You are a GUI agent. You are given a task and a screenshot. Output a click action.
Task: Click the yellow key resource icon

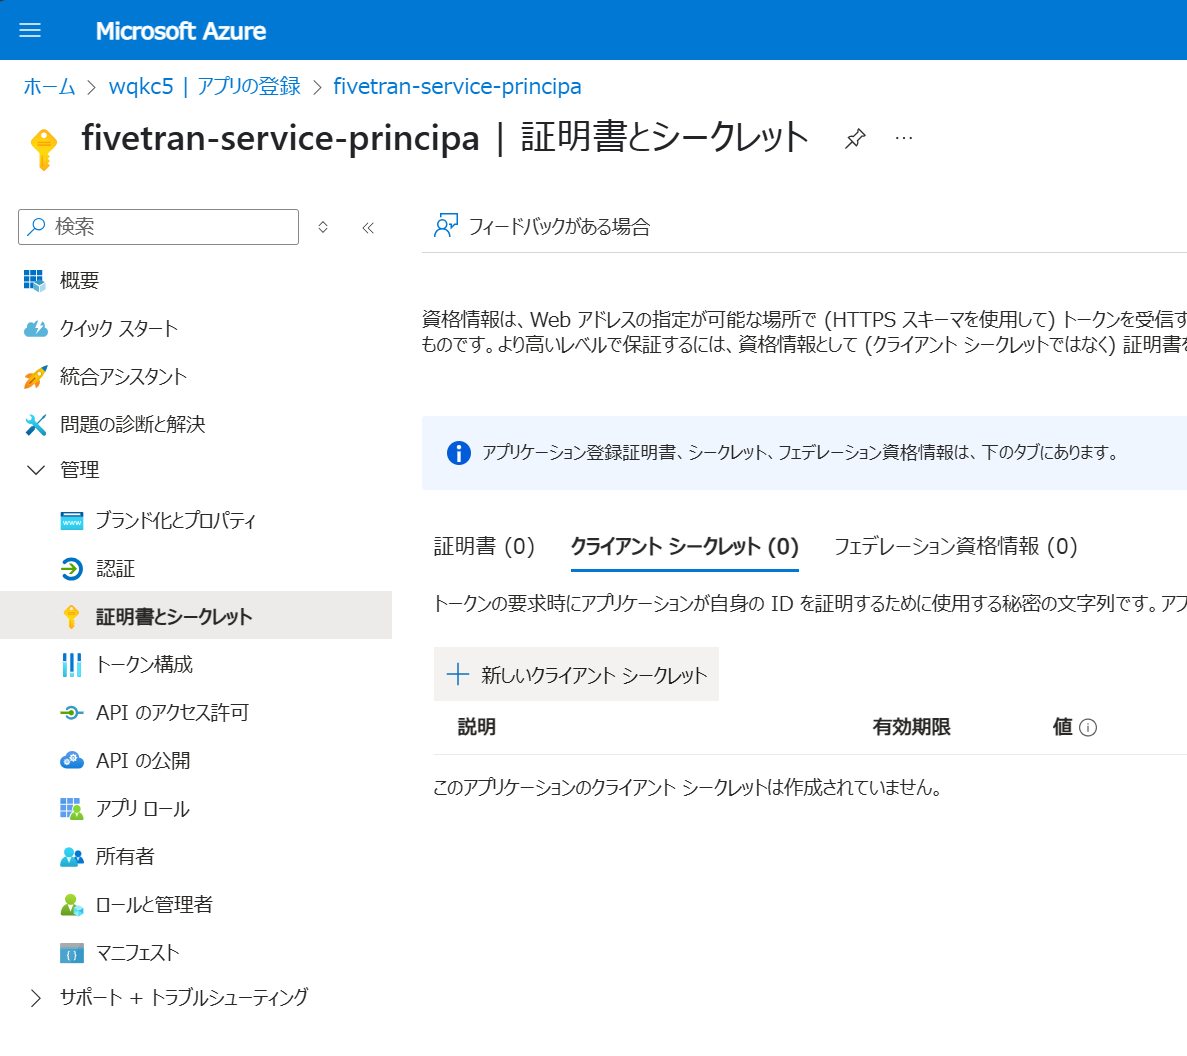pyautogui.click(x=43, y=149)
